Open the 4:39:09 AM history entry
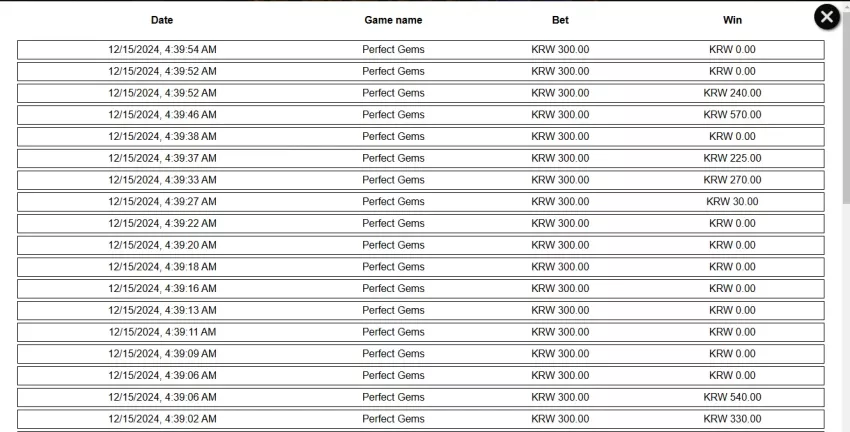Image resolution: width=850 pixels, height=432 pixels. 421,353
